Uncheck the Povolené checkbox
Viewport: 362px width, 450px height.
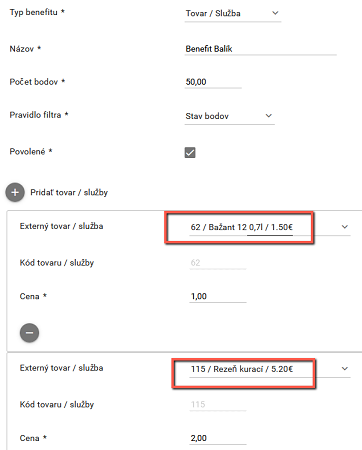(190, 153)
